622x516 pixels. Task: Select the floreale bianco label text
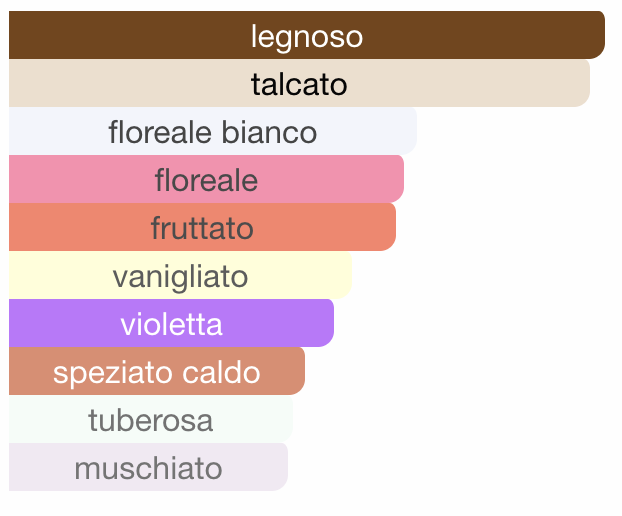pos(213,132)
